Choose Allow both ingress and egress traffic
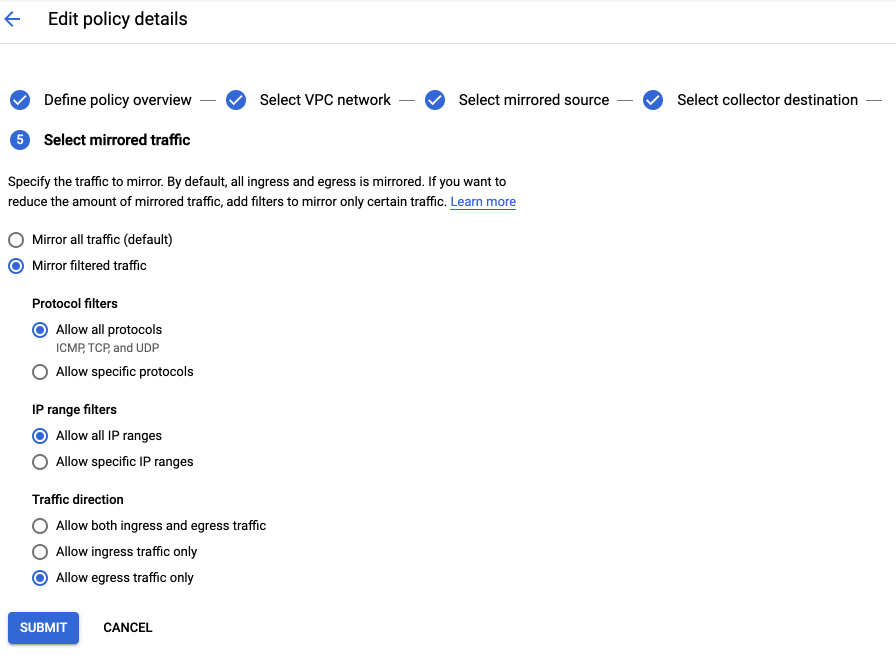Image resolution: width=896 pixels, height=663 pixels. [40, 526]
